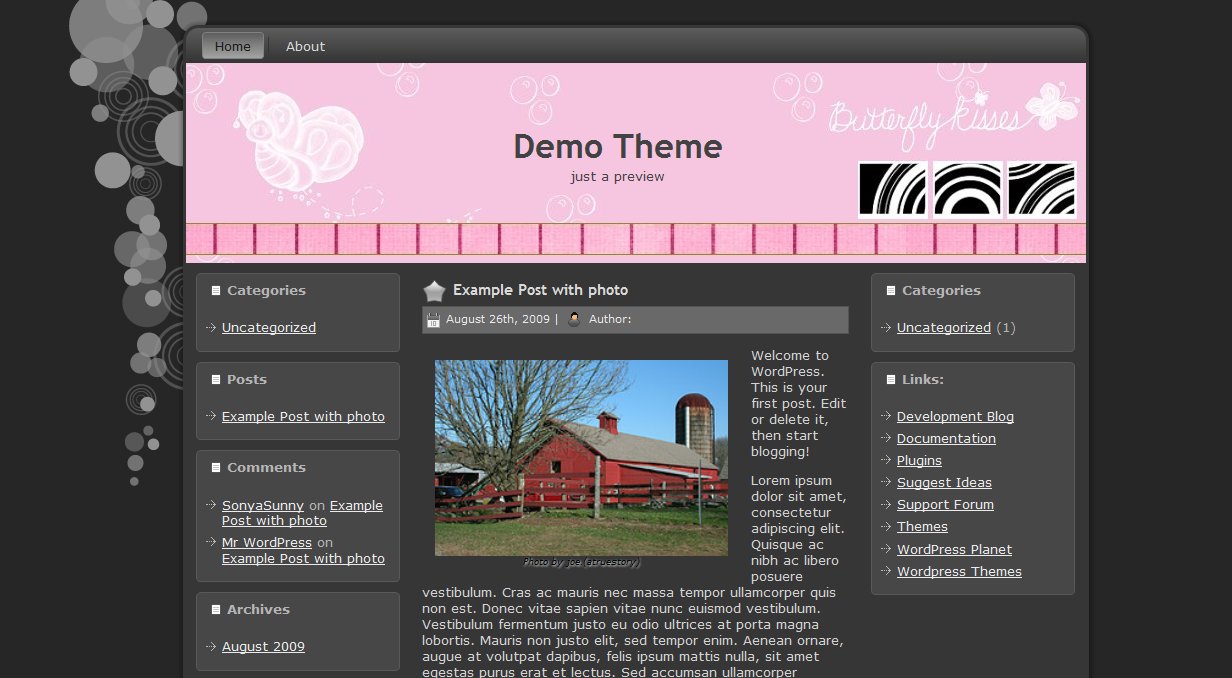
Task: Click the star icon beside the post title
Action: (434, 291)
